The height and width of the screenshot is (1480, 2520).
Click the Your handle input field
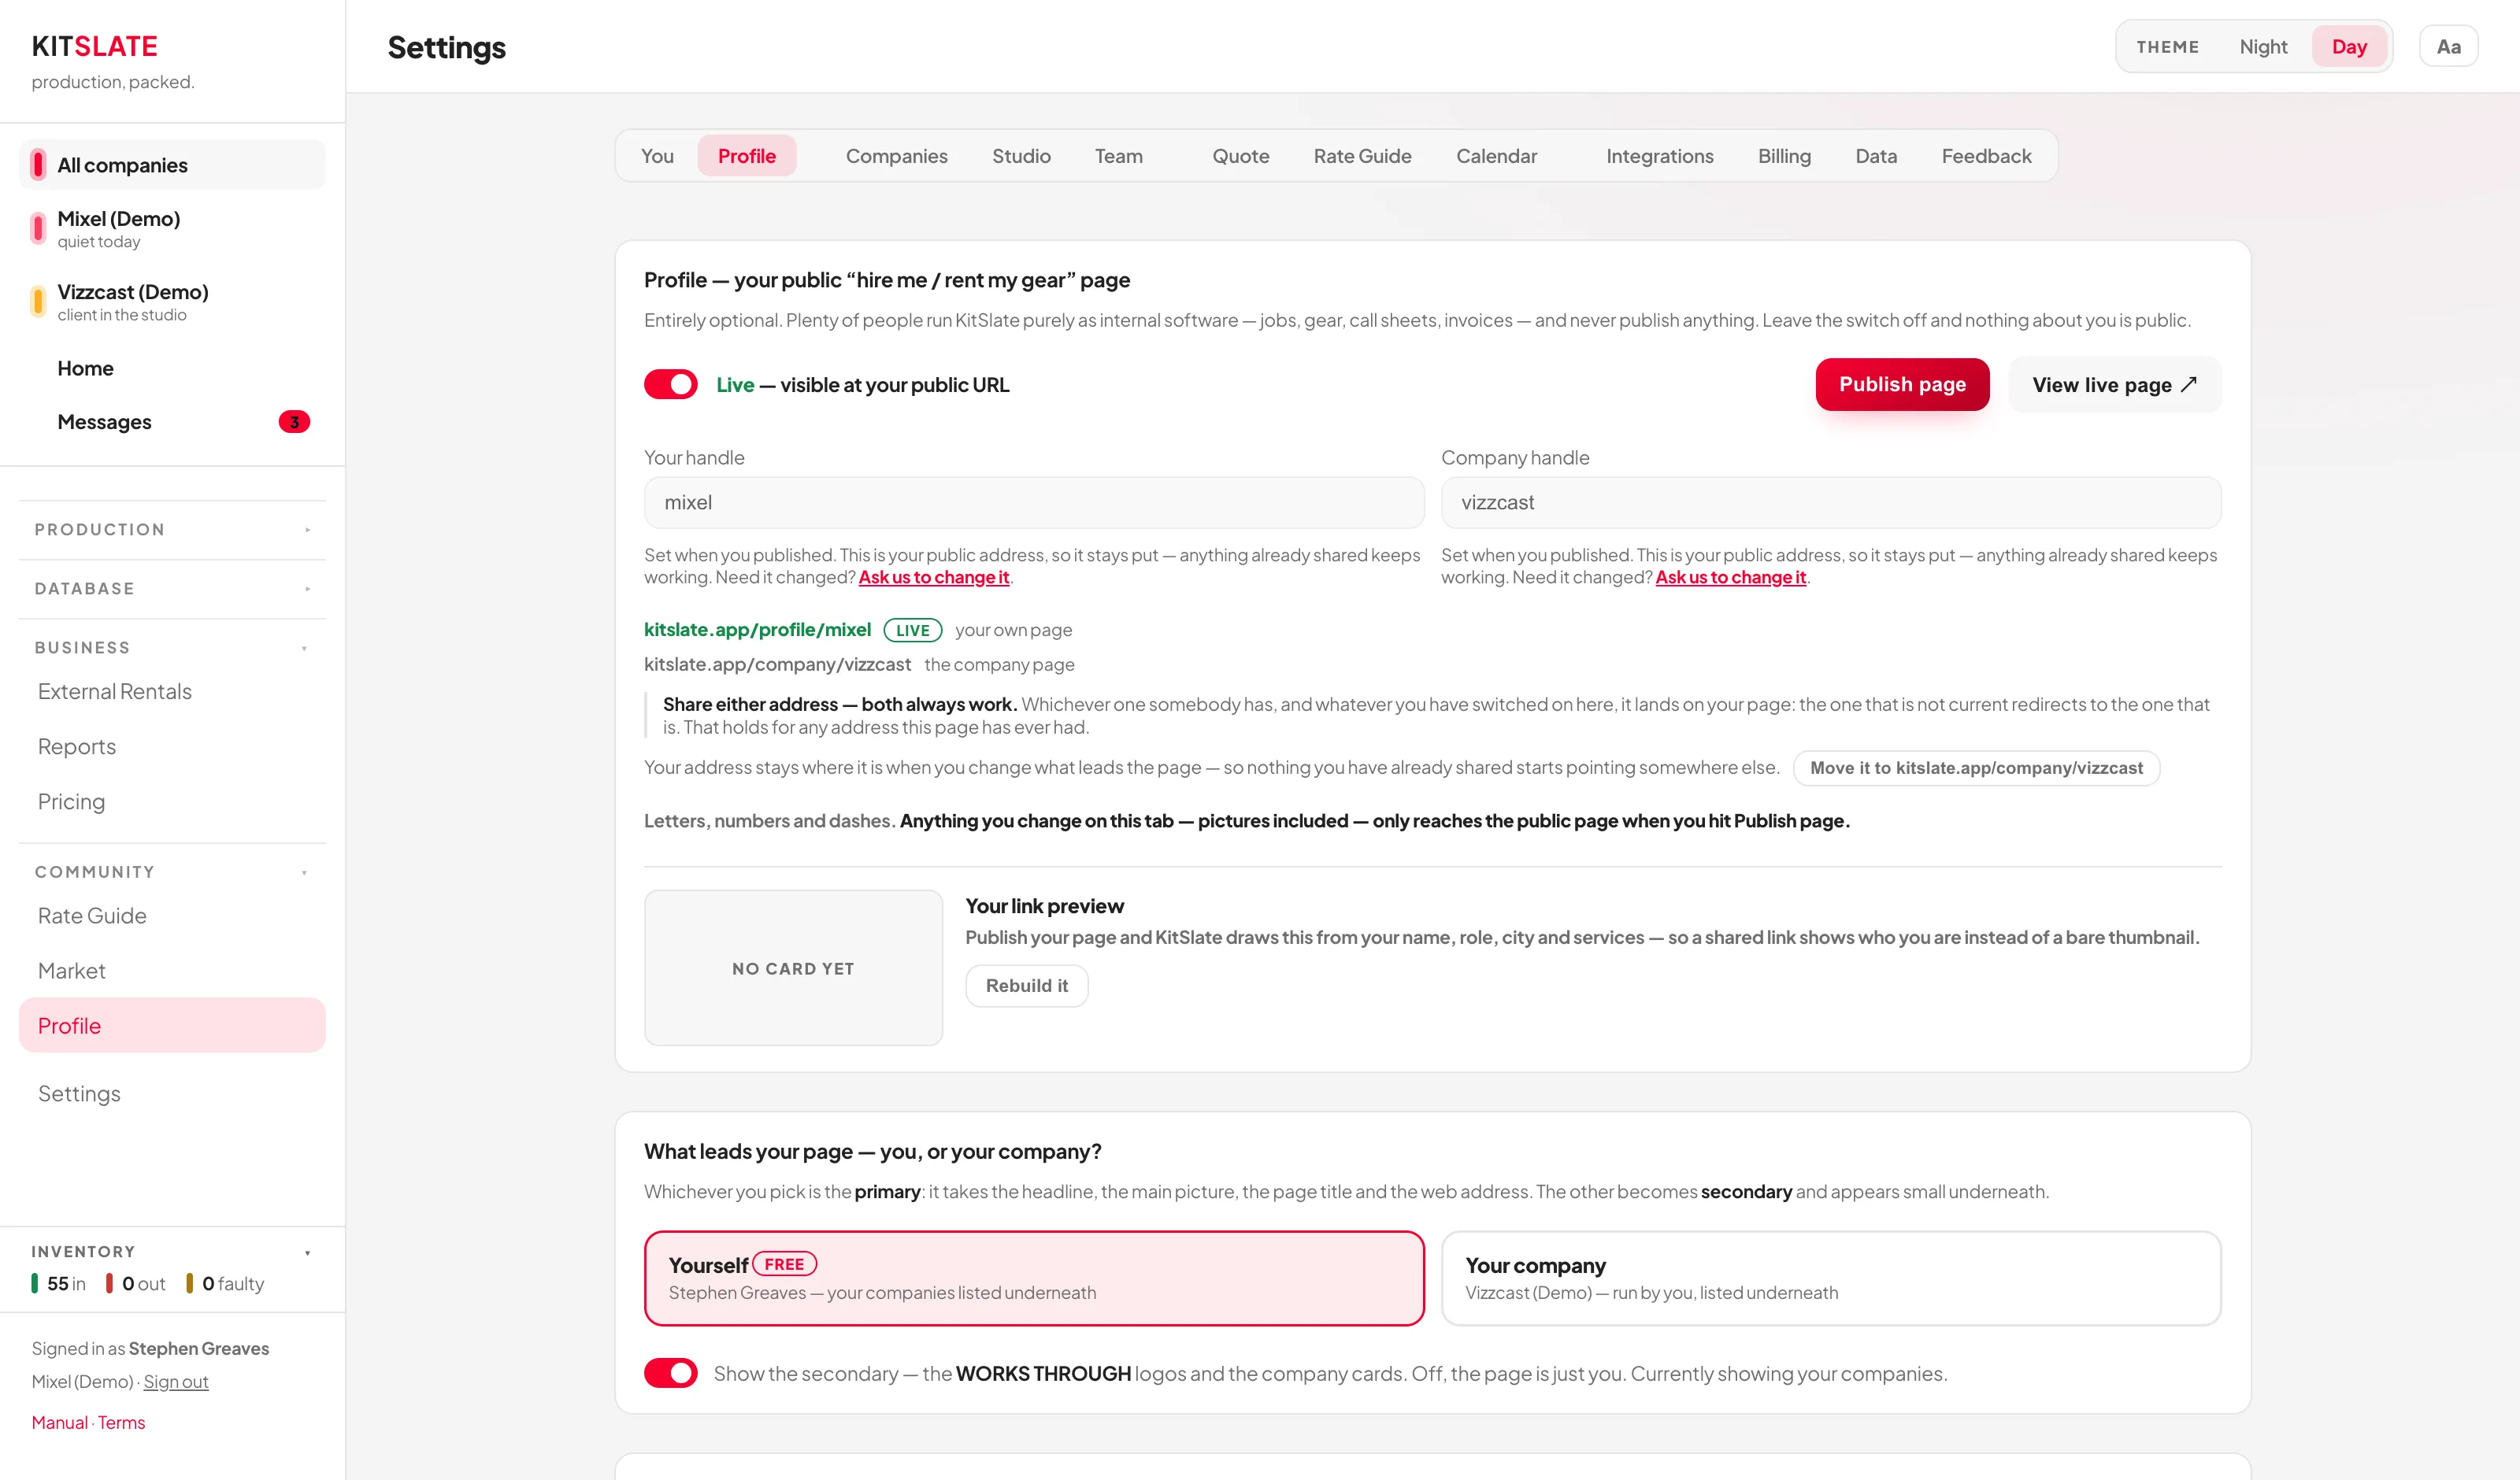coord(1033,503)
